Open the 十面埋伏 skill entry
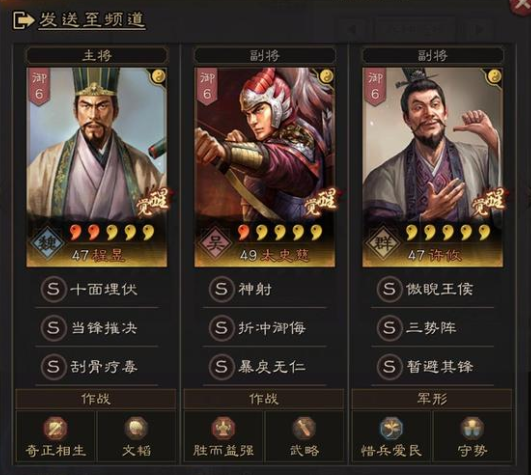The image size is (531, 475). click(x=97, y=289)
